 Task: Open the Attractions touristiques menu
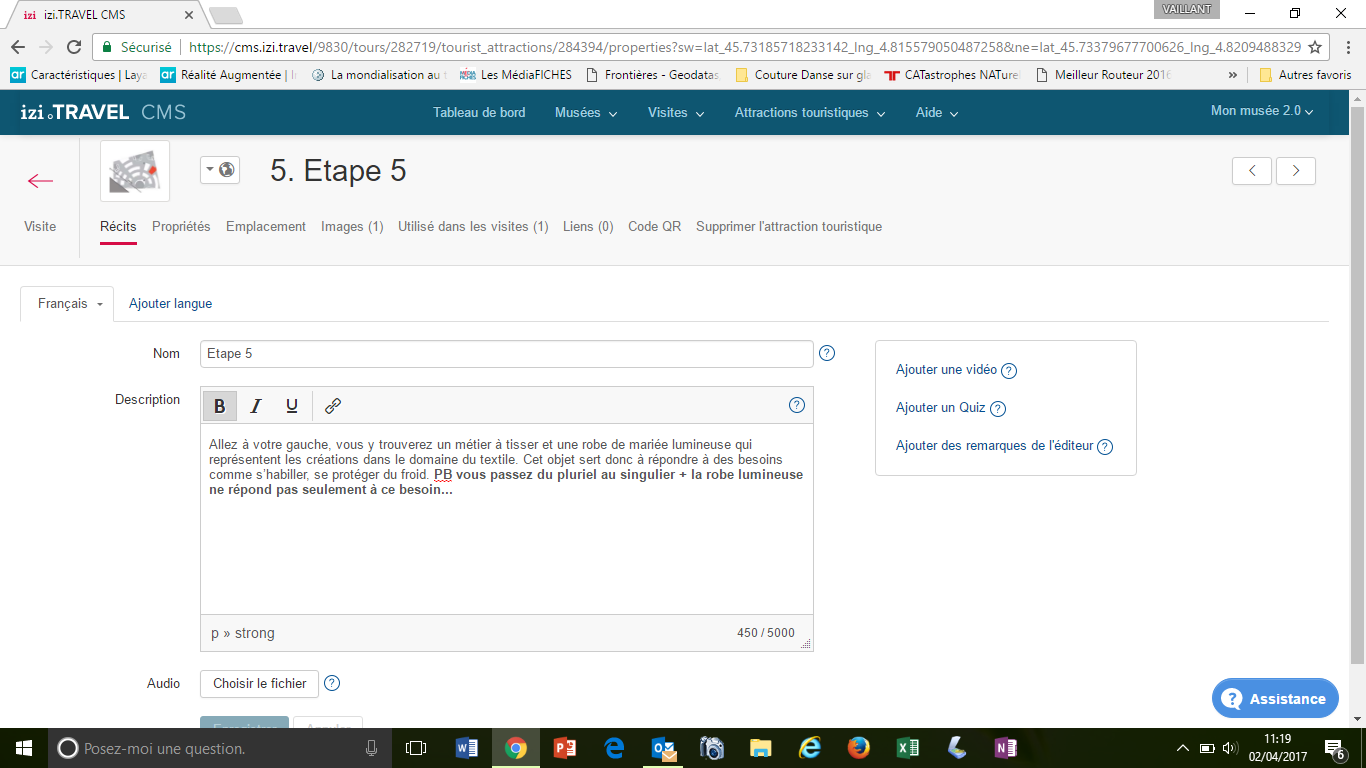point(809,113)
